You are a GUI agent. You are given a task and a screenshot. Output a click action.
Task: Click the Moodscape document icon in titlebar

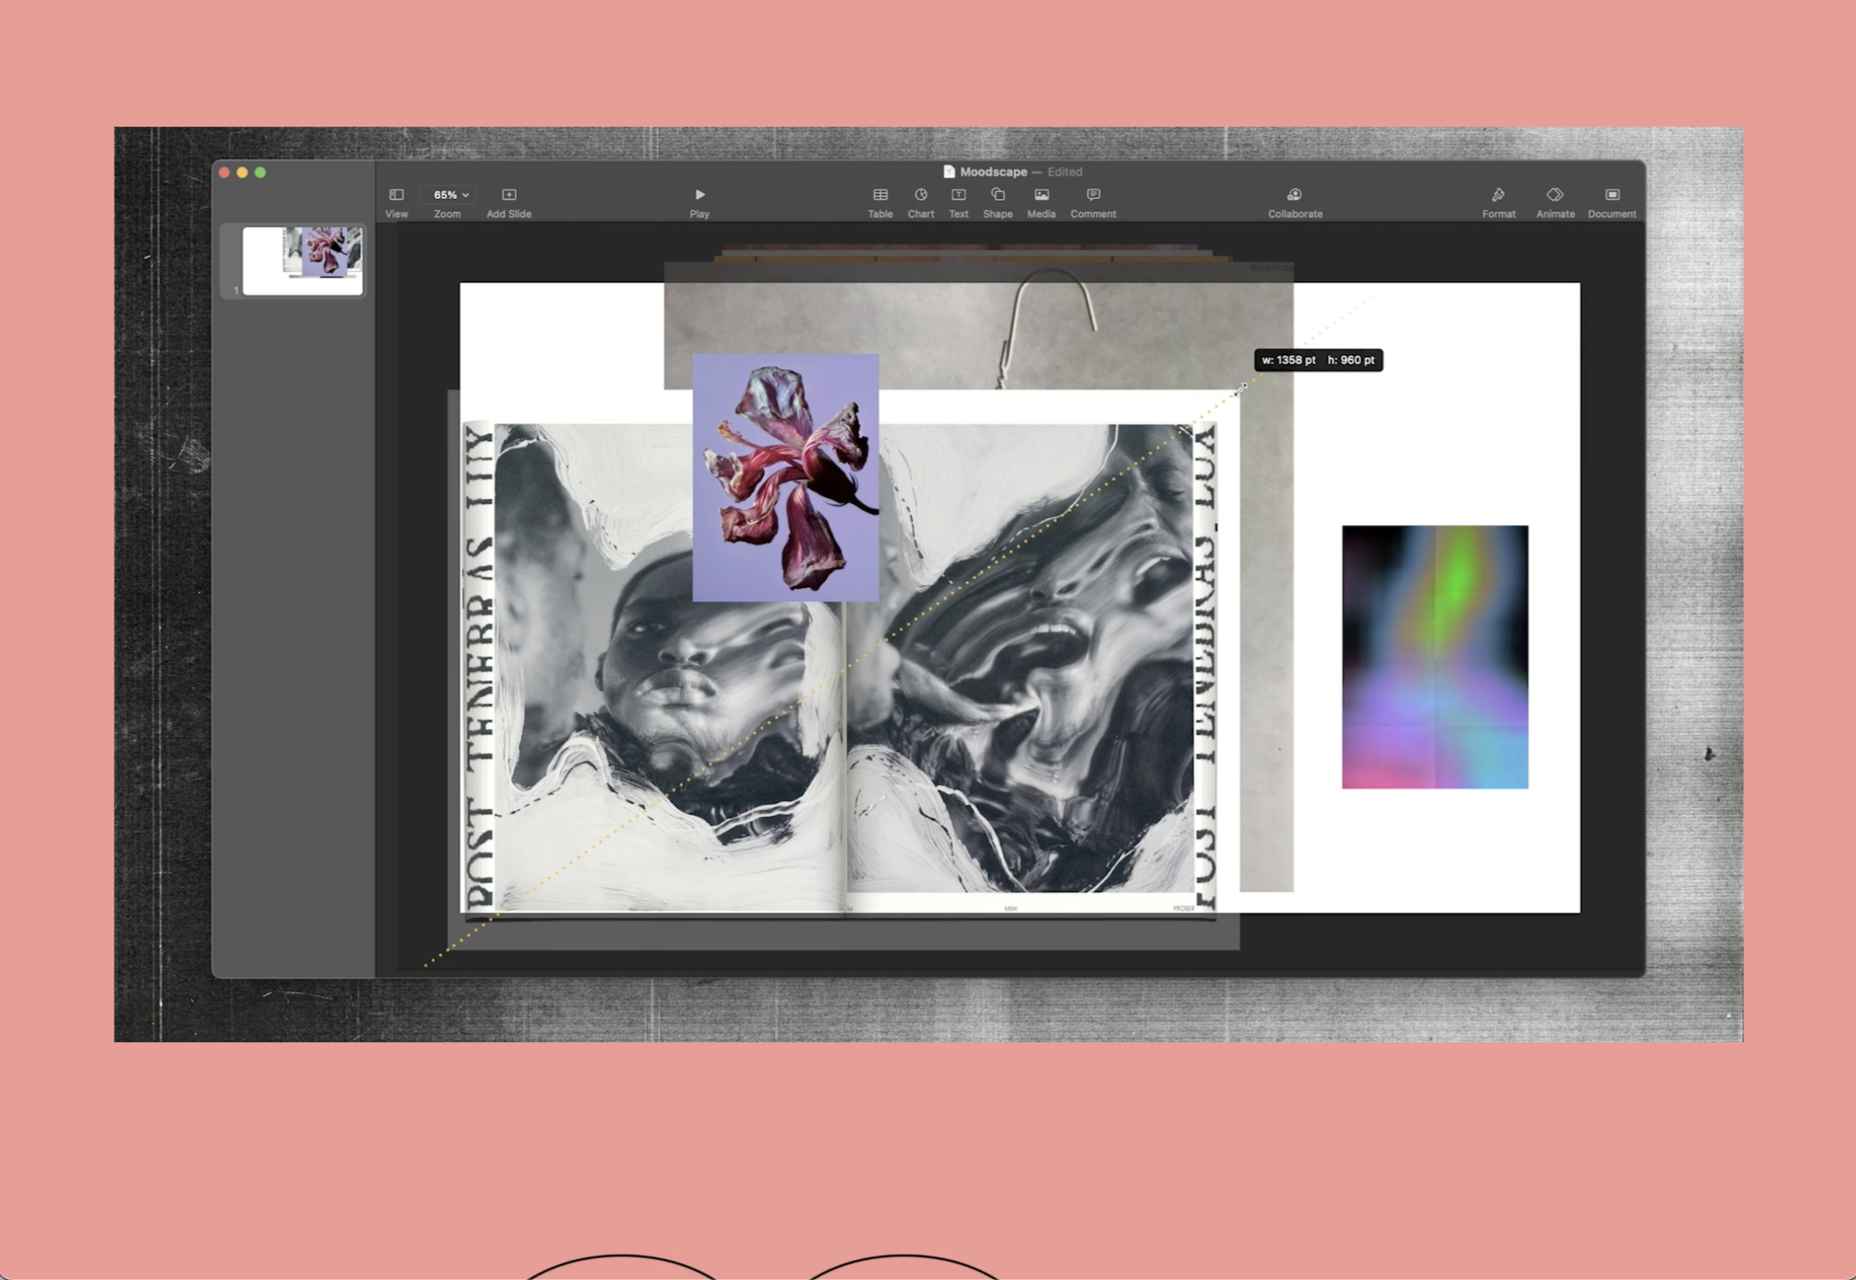coord(949,172)
